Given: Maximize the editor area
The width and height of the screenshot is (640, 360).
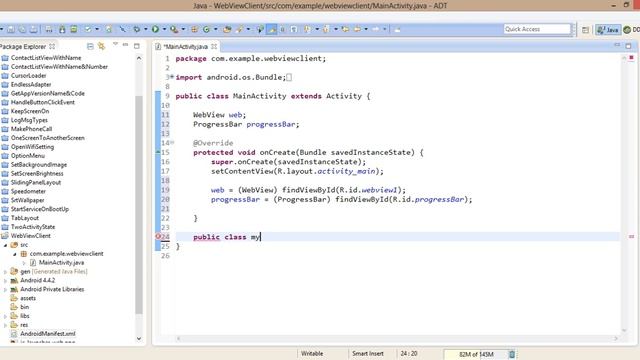Looking at the screenshot, I should click(628, 46).
